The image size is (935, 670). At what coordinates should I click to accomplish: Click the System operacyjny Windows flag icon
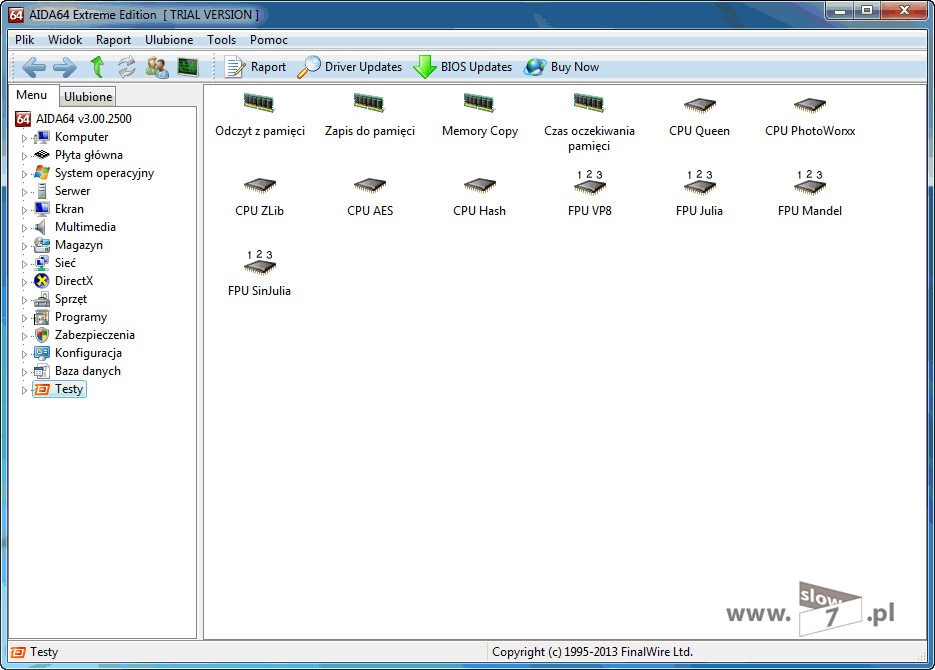click(x=42, y=173)
